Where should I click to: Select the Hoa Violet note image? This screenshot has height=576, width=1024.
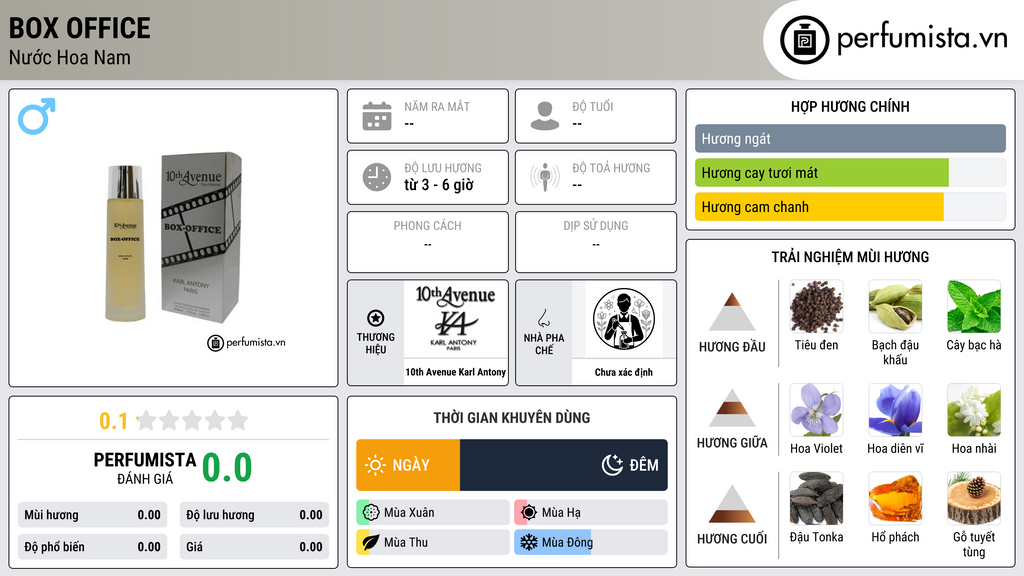click(x=816, y=410)
